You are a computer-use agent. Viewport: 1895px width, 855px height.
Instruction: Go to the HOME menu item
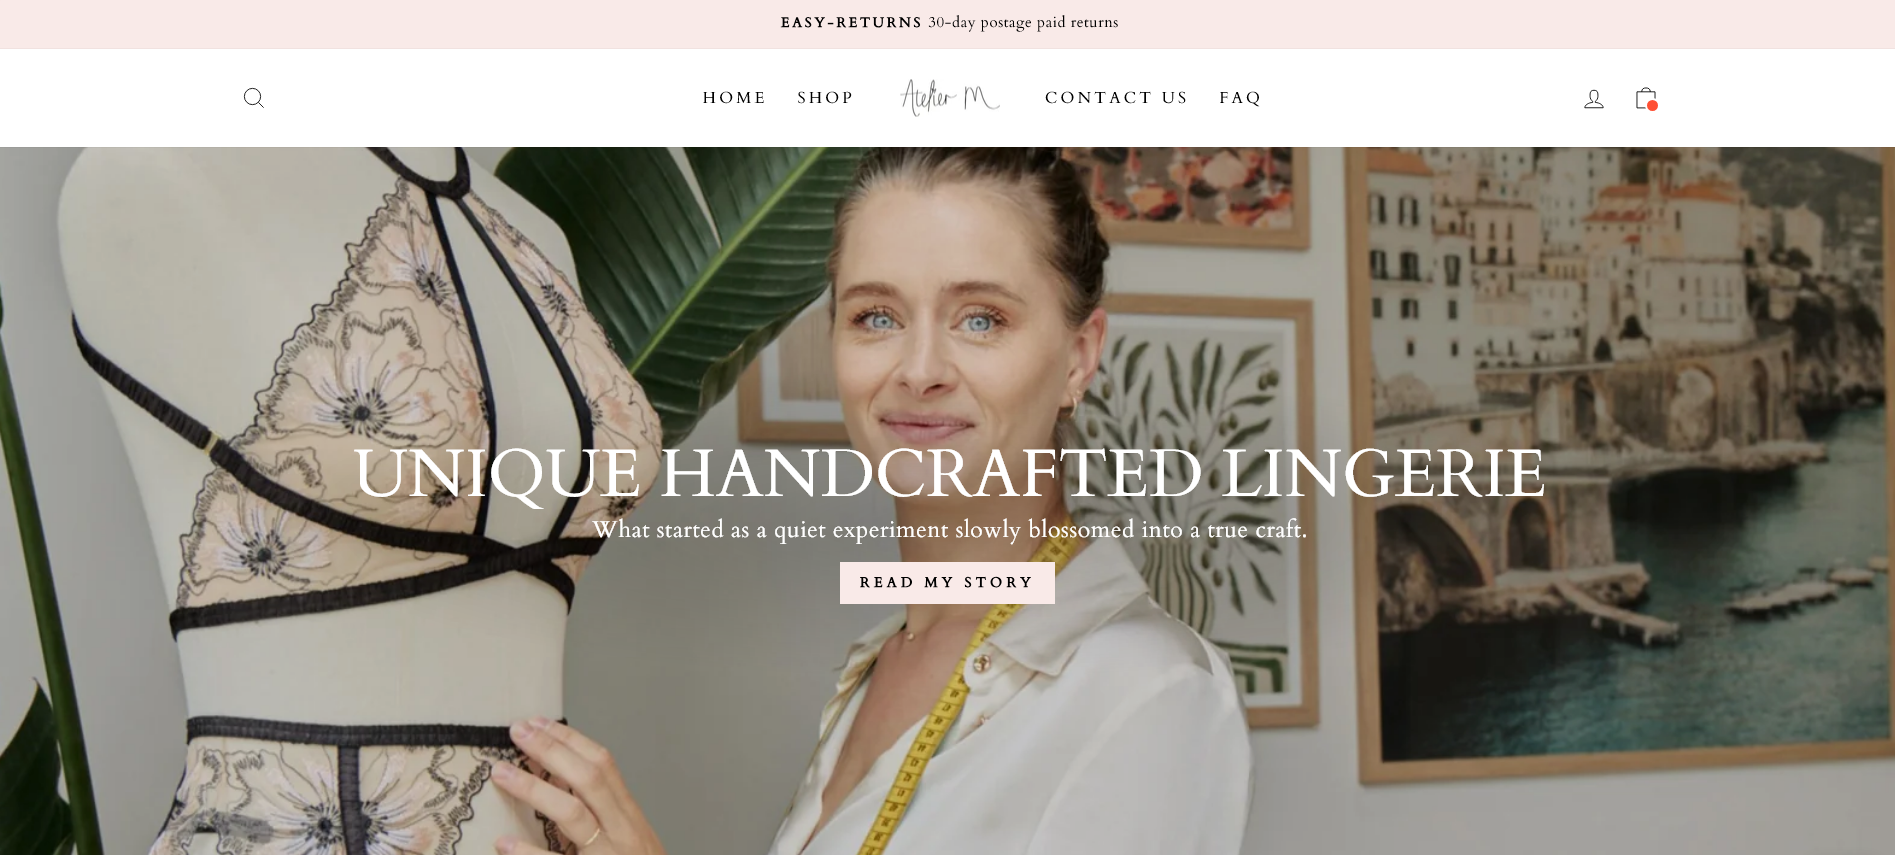coord(734,98)
